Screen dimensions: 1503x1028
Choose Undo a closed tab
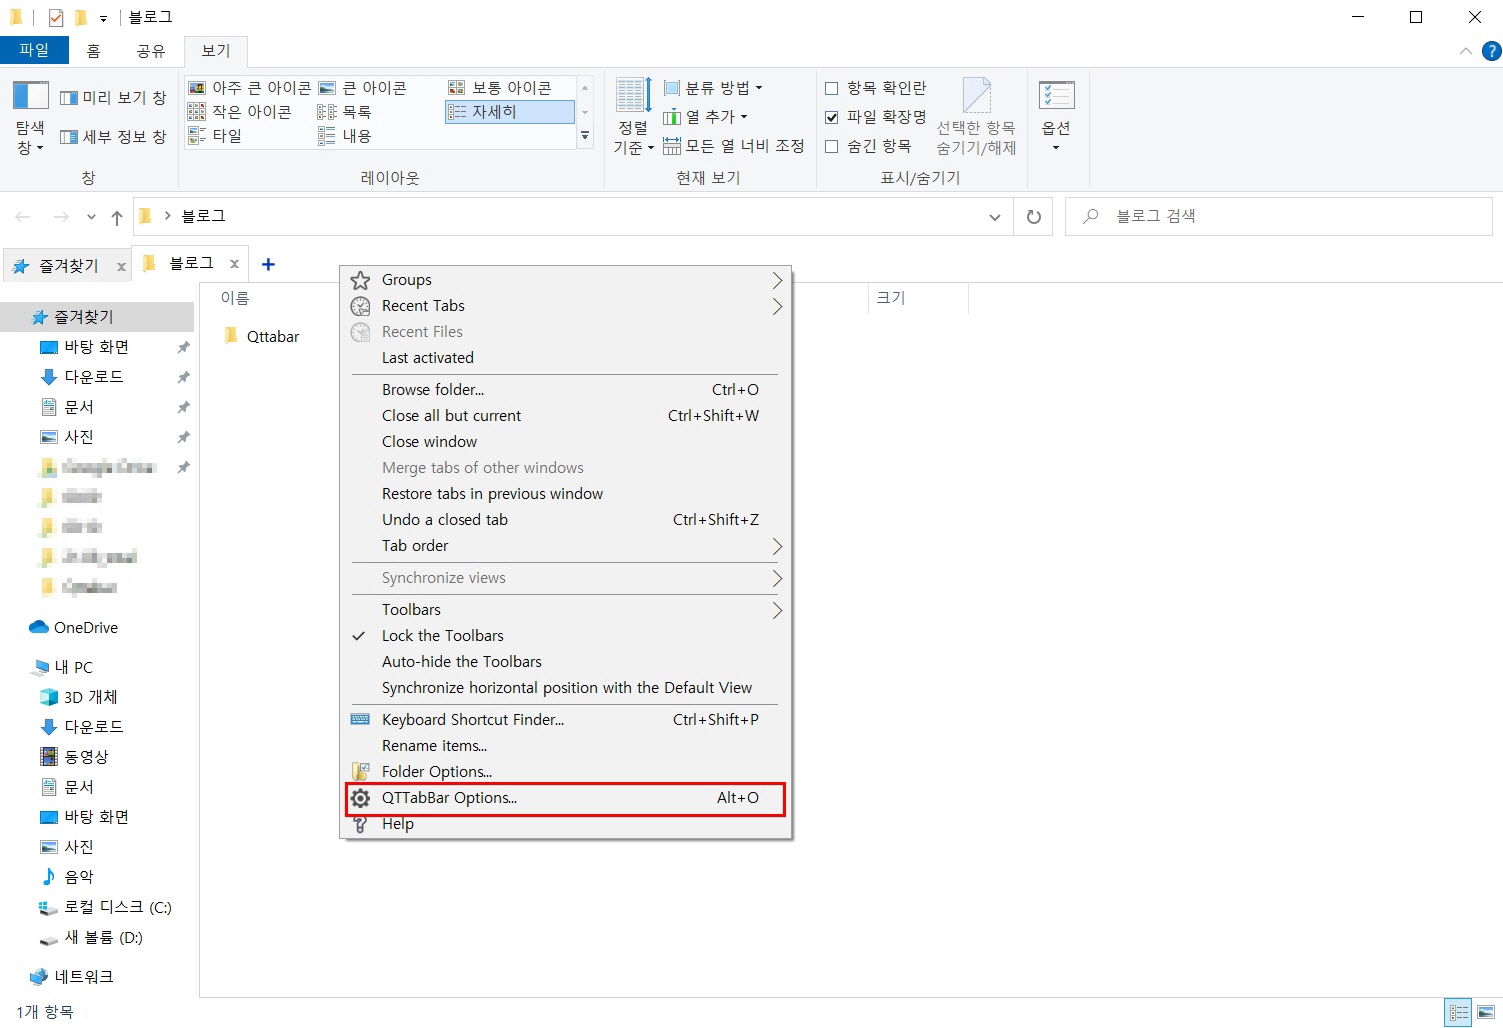tap(566, 520)
